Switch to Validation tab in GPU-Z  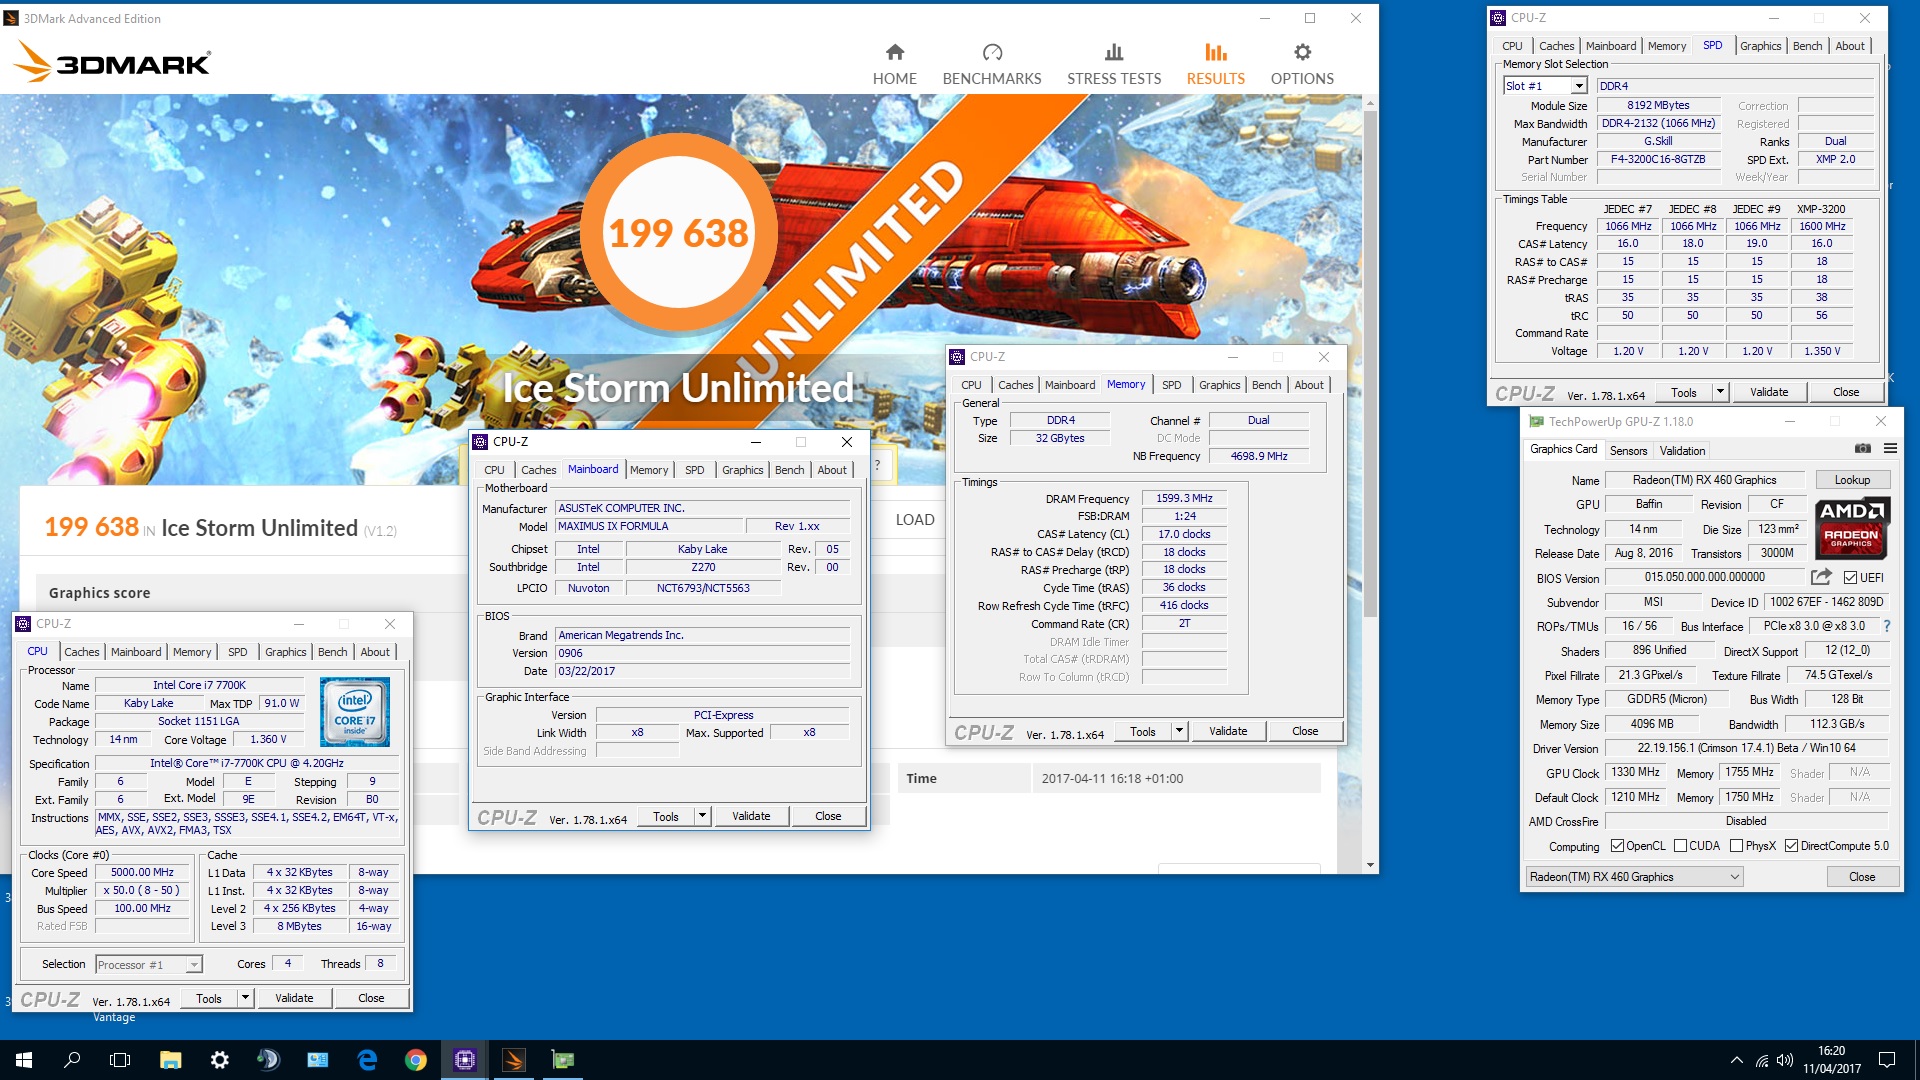point(1682,451)
